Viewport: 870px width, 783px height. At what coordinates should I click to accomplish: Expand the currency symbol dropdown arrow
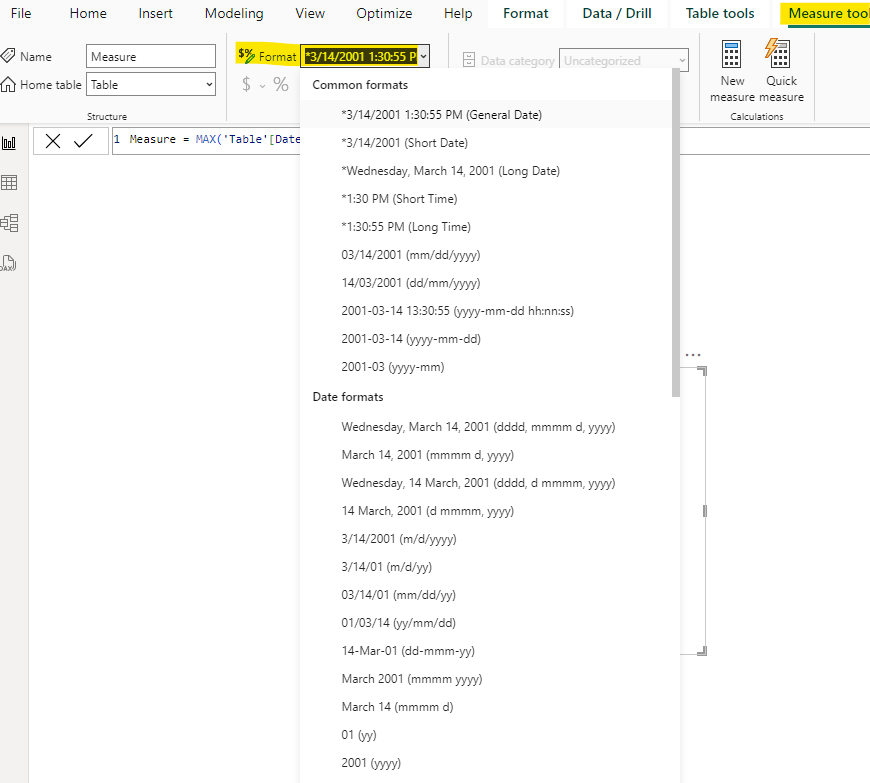[262, 85]
